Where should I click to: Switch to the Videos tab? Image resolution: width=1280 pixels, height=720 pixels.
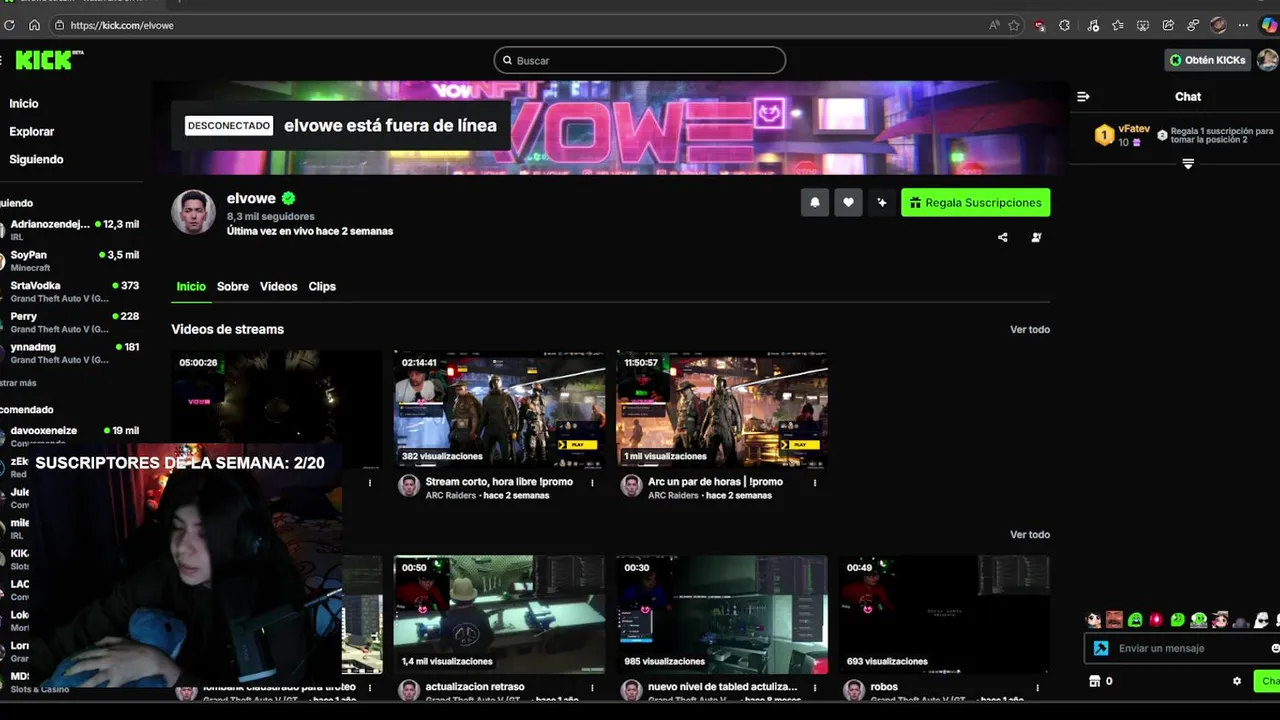click(278, 286)
